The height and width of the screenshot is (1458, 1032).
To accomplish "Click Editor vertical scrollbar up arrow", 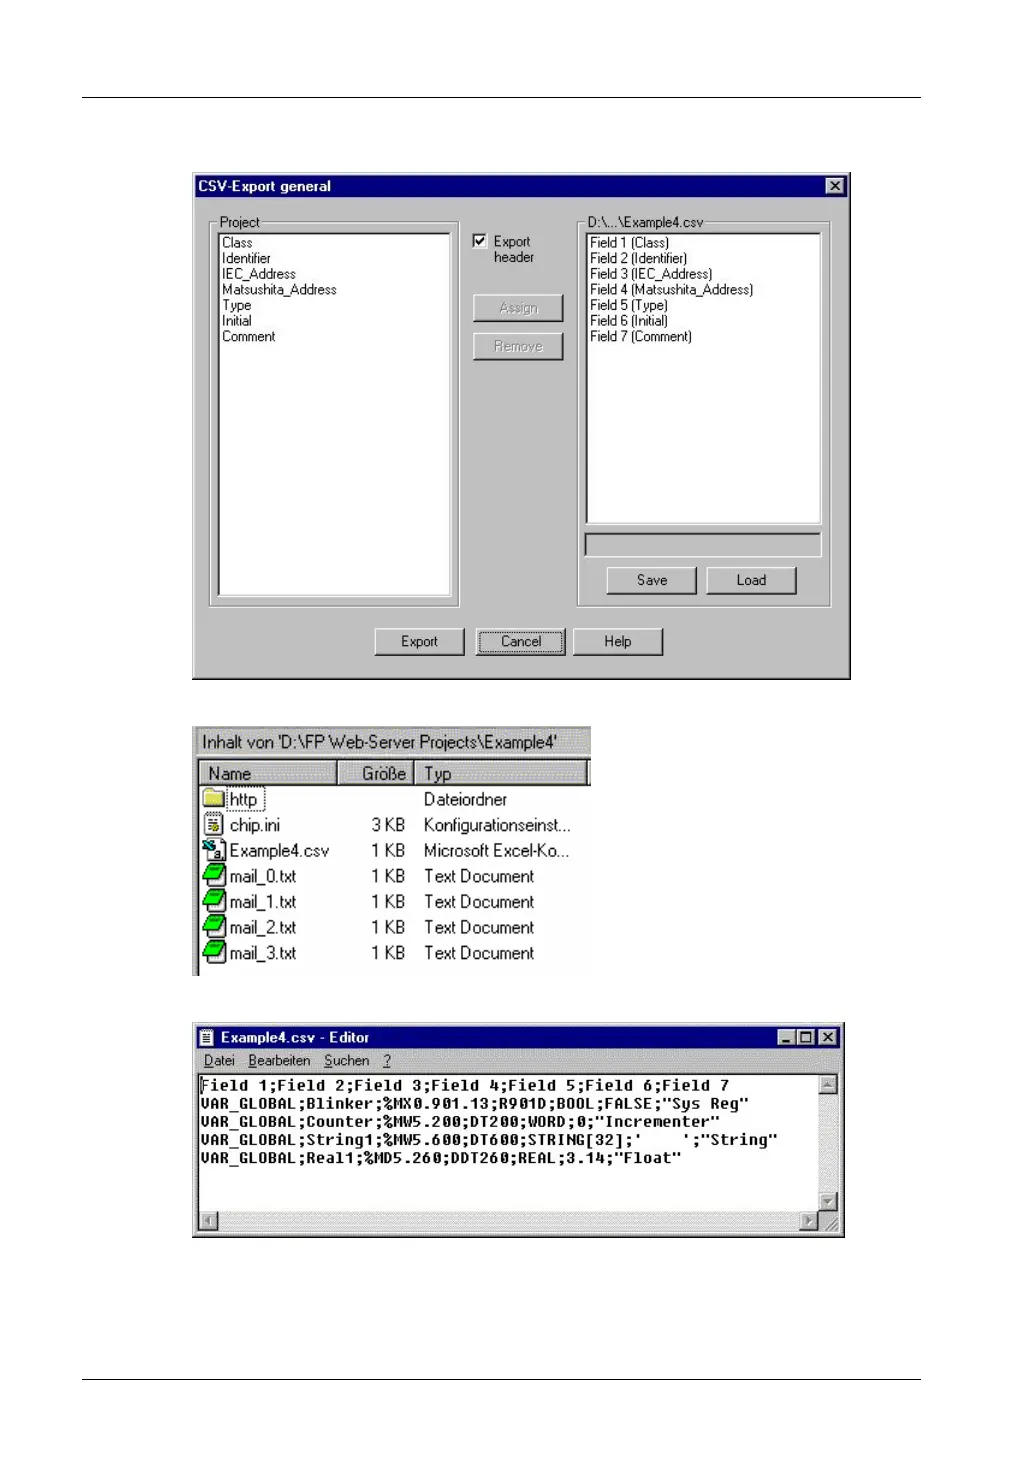I will tap(828, 1085).
